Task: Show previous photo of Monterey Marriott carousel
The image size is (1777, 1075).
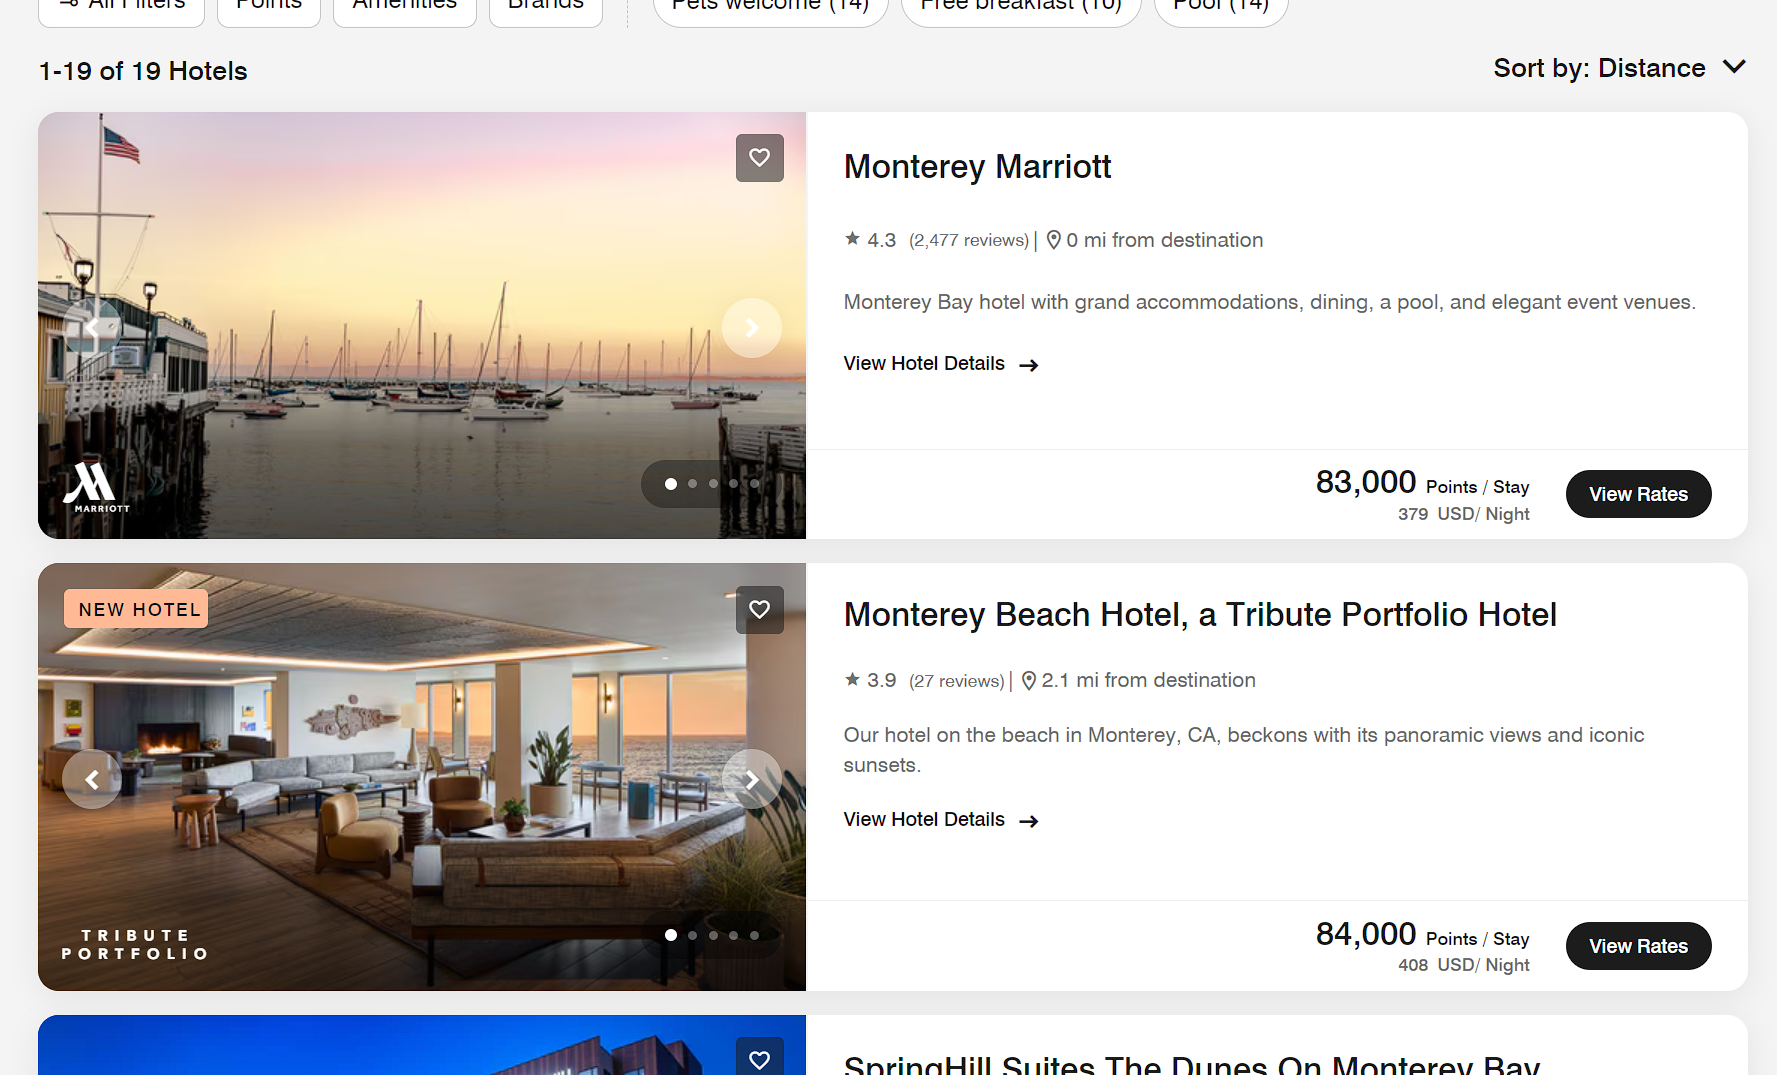Action: pos(92,327)
